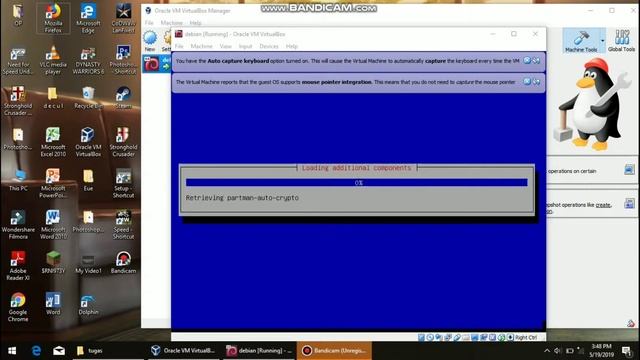Select Adobe Reader XI desktop icon
This screenshot has height=360, width=640.
pyautogui.click(x=18, y=266)
